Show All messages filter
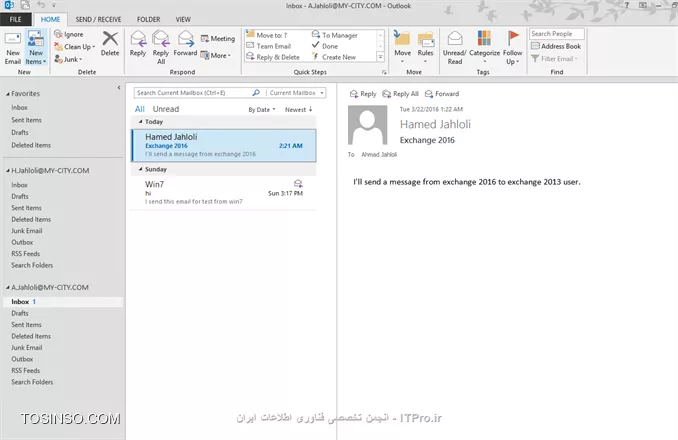 [x=140, y=109]
